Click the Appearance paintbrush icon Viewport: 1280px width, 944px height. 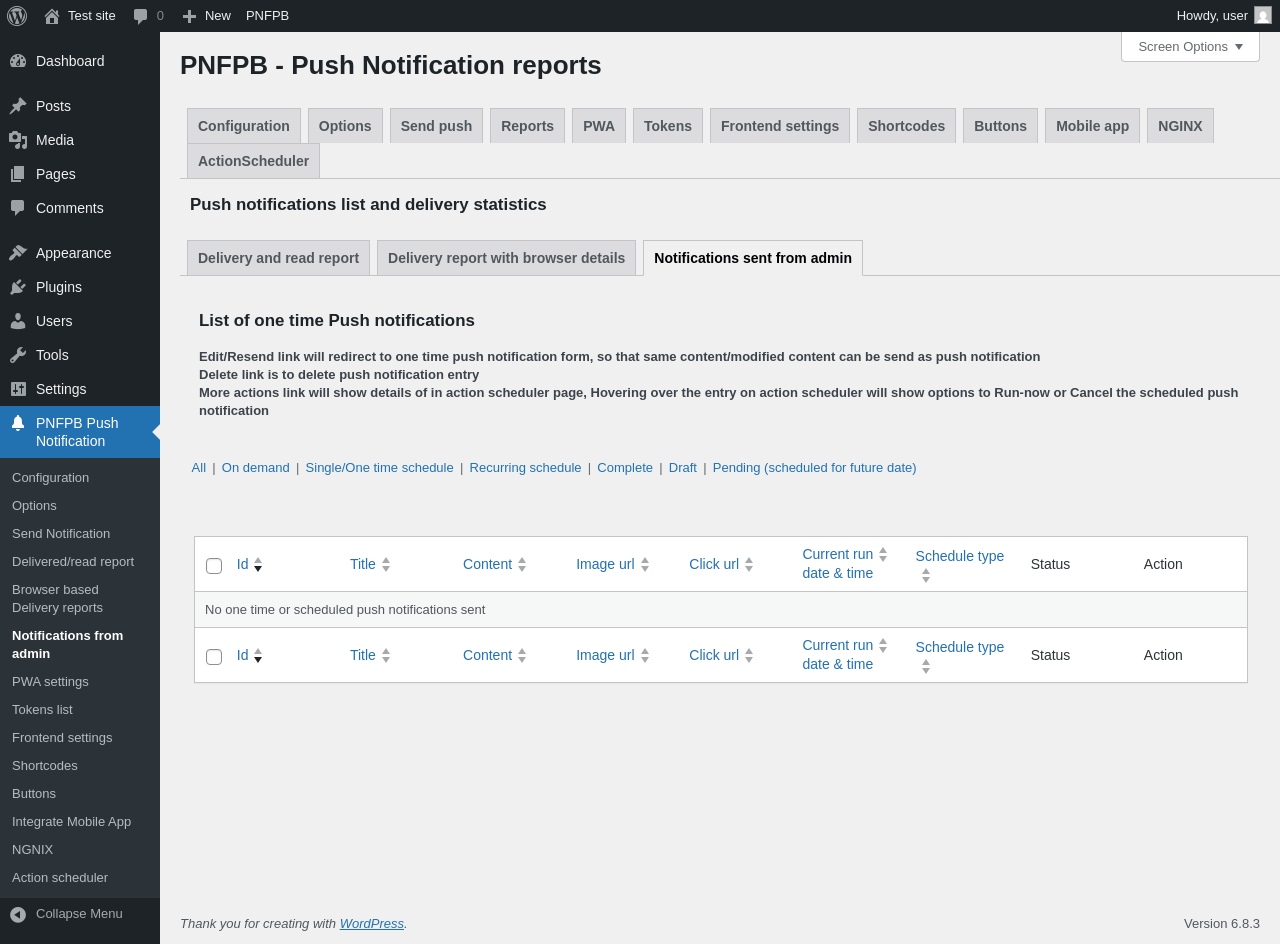coord(18,253)
